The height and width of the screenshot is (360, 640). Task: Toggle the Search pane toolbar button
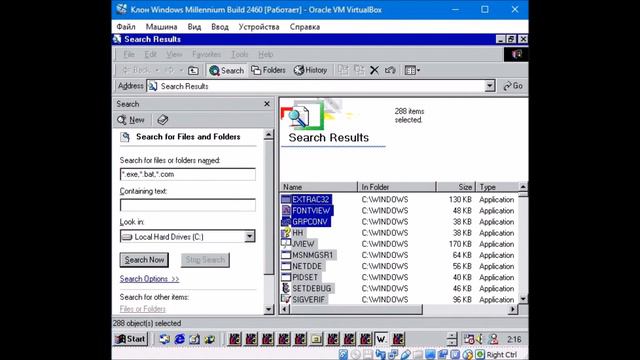tap(227, 70)
